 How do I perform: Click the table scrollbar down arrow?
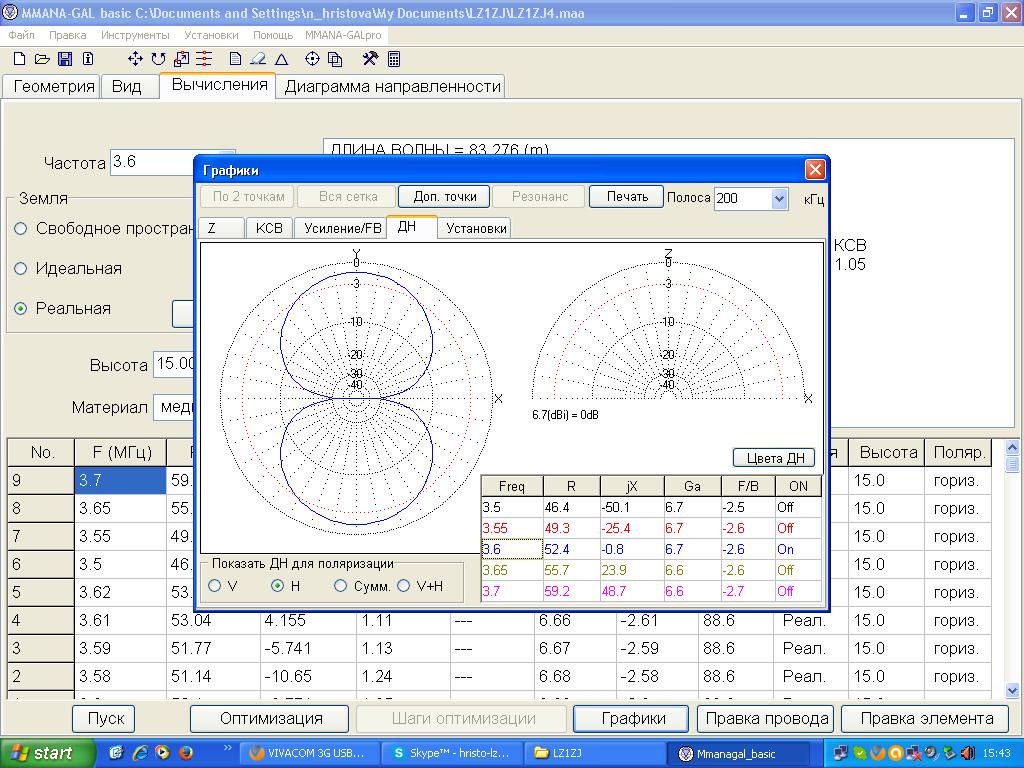pyautogui.click(x=1011, y=690)
